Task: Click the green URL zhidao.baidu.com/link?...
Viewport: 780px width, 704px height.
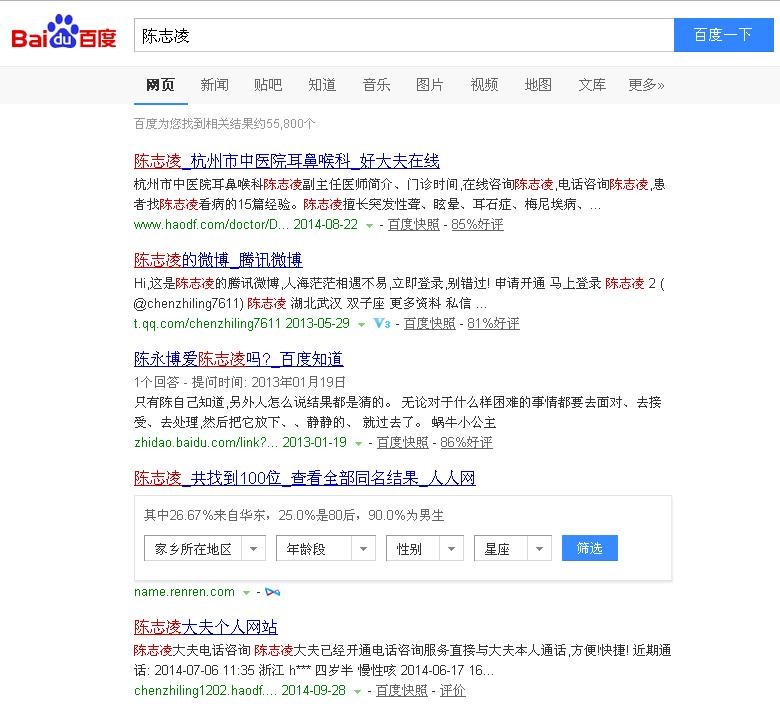Action: (205, 443)
